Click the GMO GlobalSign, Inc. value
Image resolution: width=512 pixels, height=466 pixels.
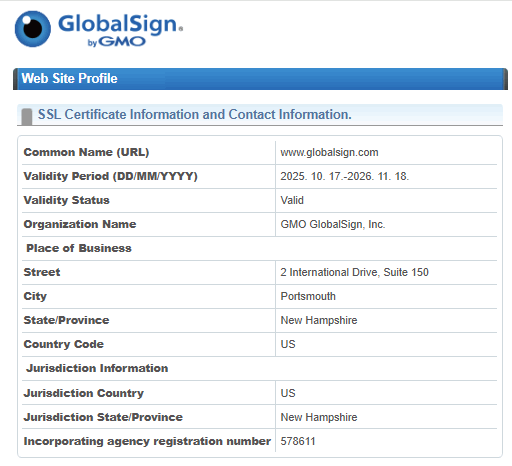click(x=333, y=224)
